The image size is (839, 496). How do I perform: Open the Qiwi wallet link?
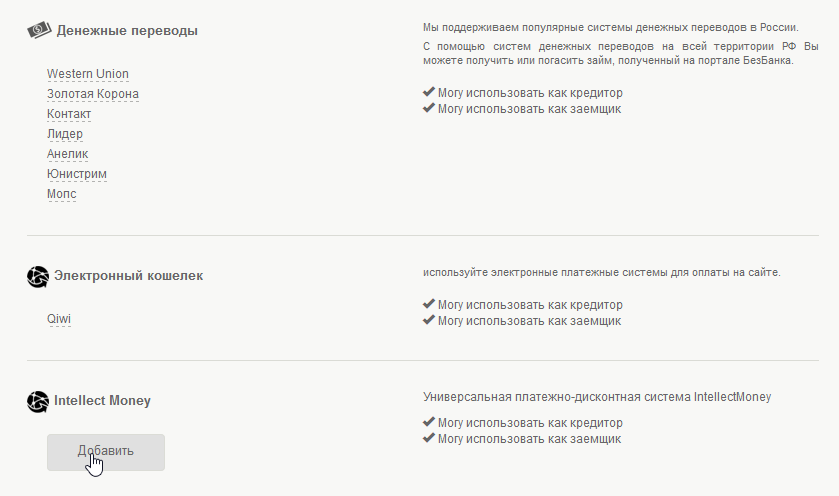[59, 319]
